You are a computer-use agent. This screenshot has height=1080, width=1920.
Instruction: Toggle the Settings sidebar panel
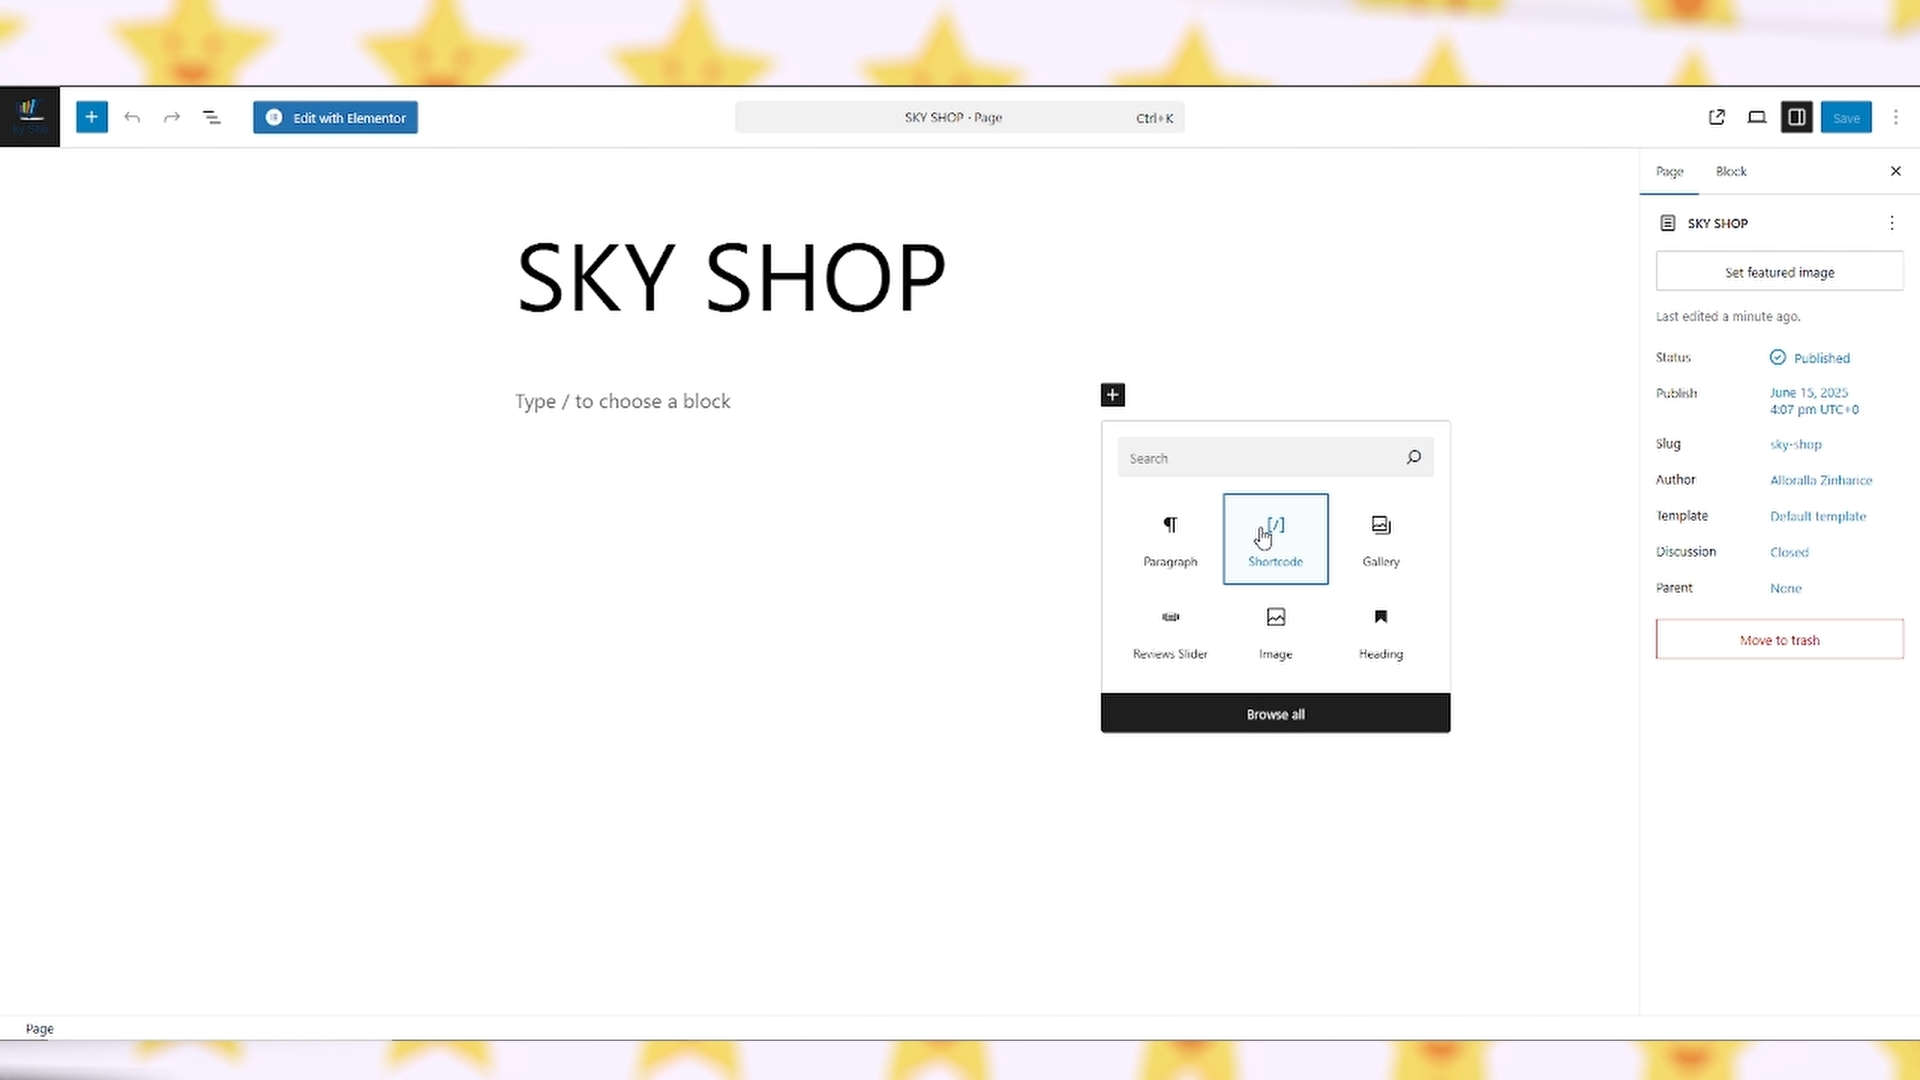[x=1796, y=117]
